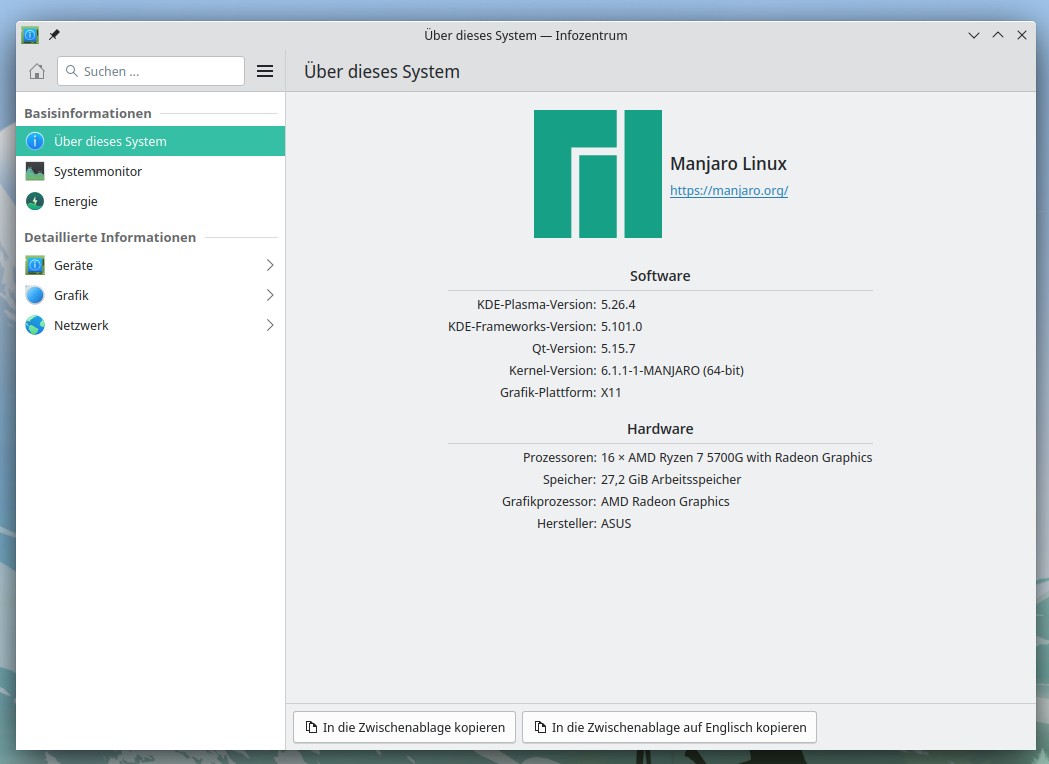Image resolution: width=1049 pixels, height=764 pixels.
Task: Click Grafik-Plattform value X11
Action: tap(611, 393)
